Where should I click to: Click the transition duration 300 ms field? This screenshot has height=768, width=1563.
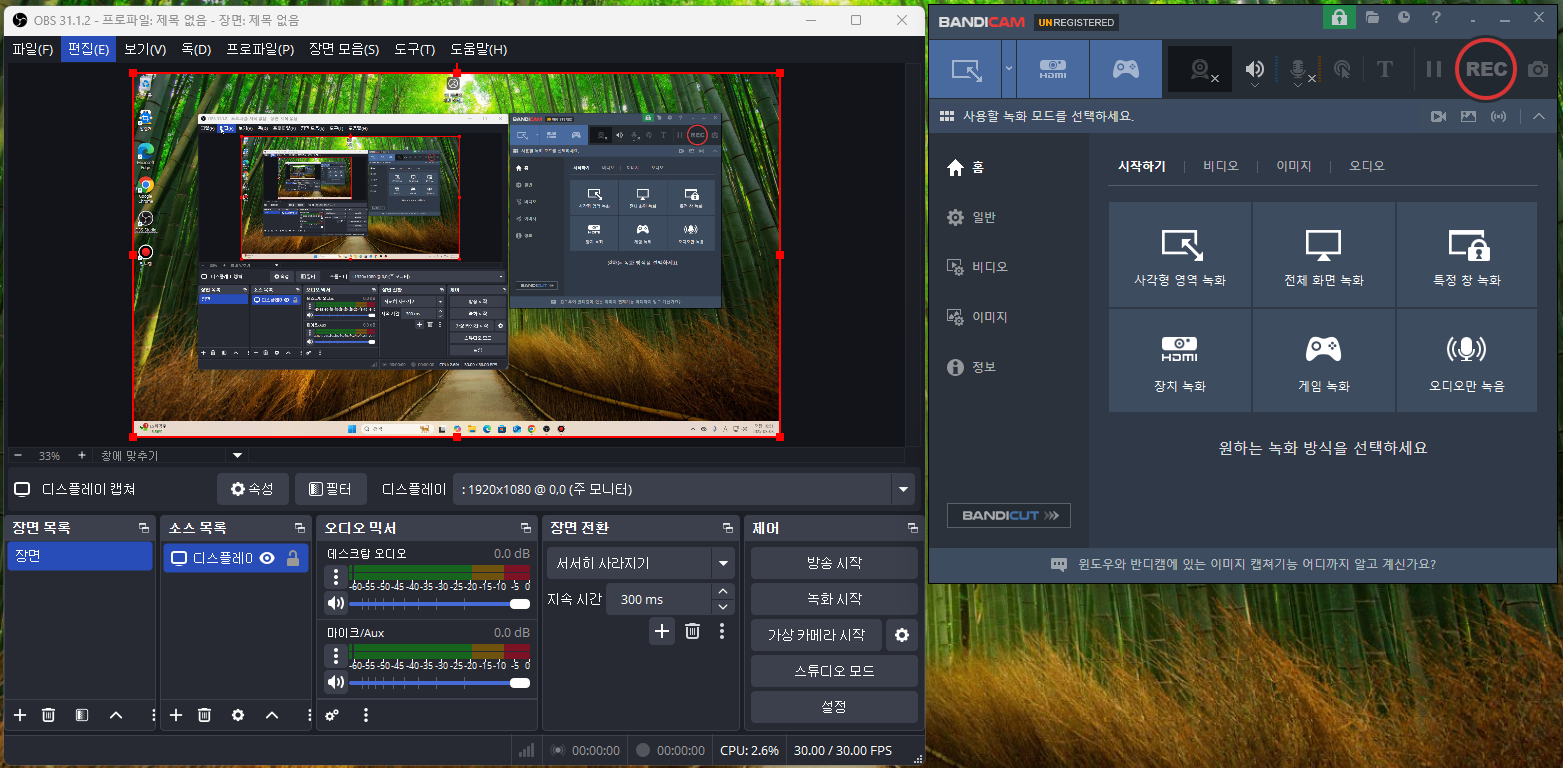click(658, 599)
